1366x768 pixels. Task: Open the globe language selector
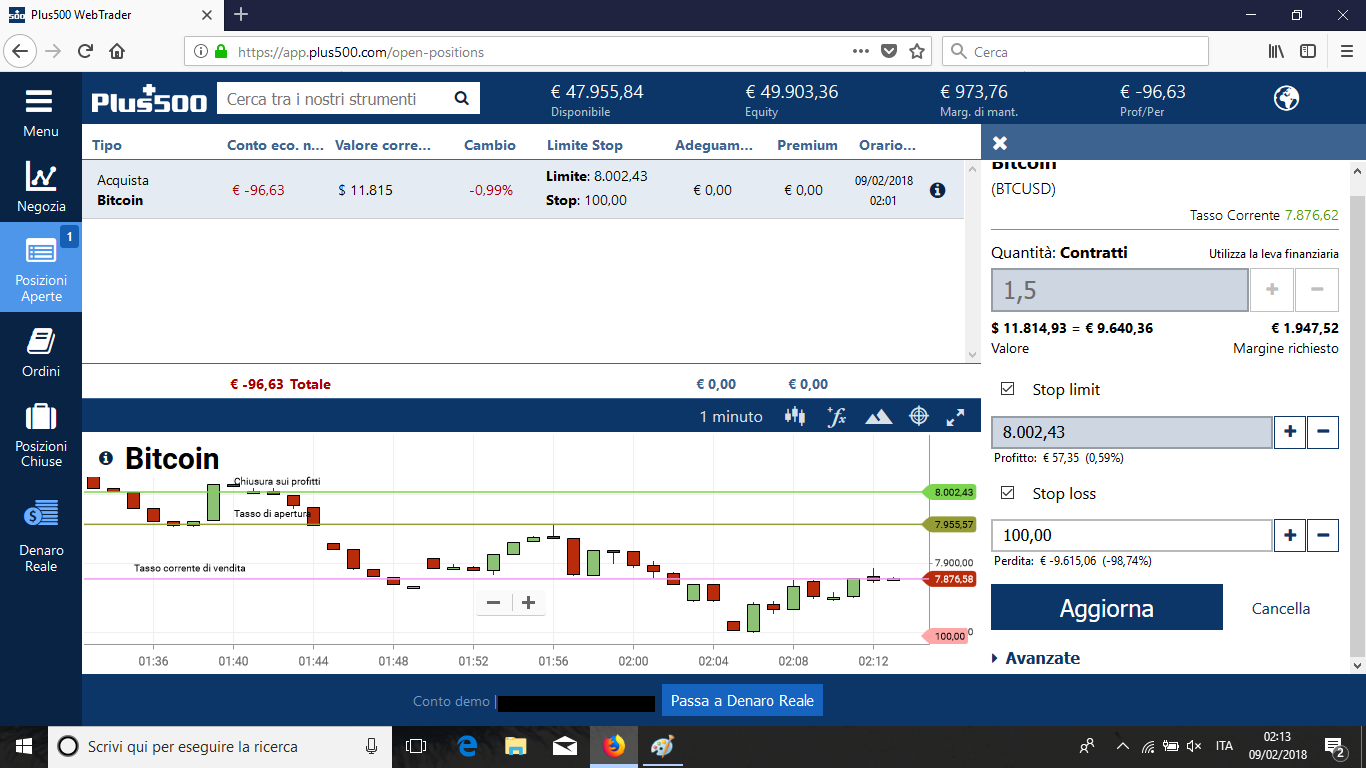(1286, 98)
